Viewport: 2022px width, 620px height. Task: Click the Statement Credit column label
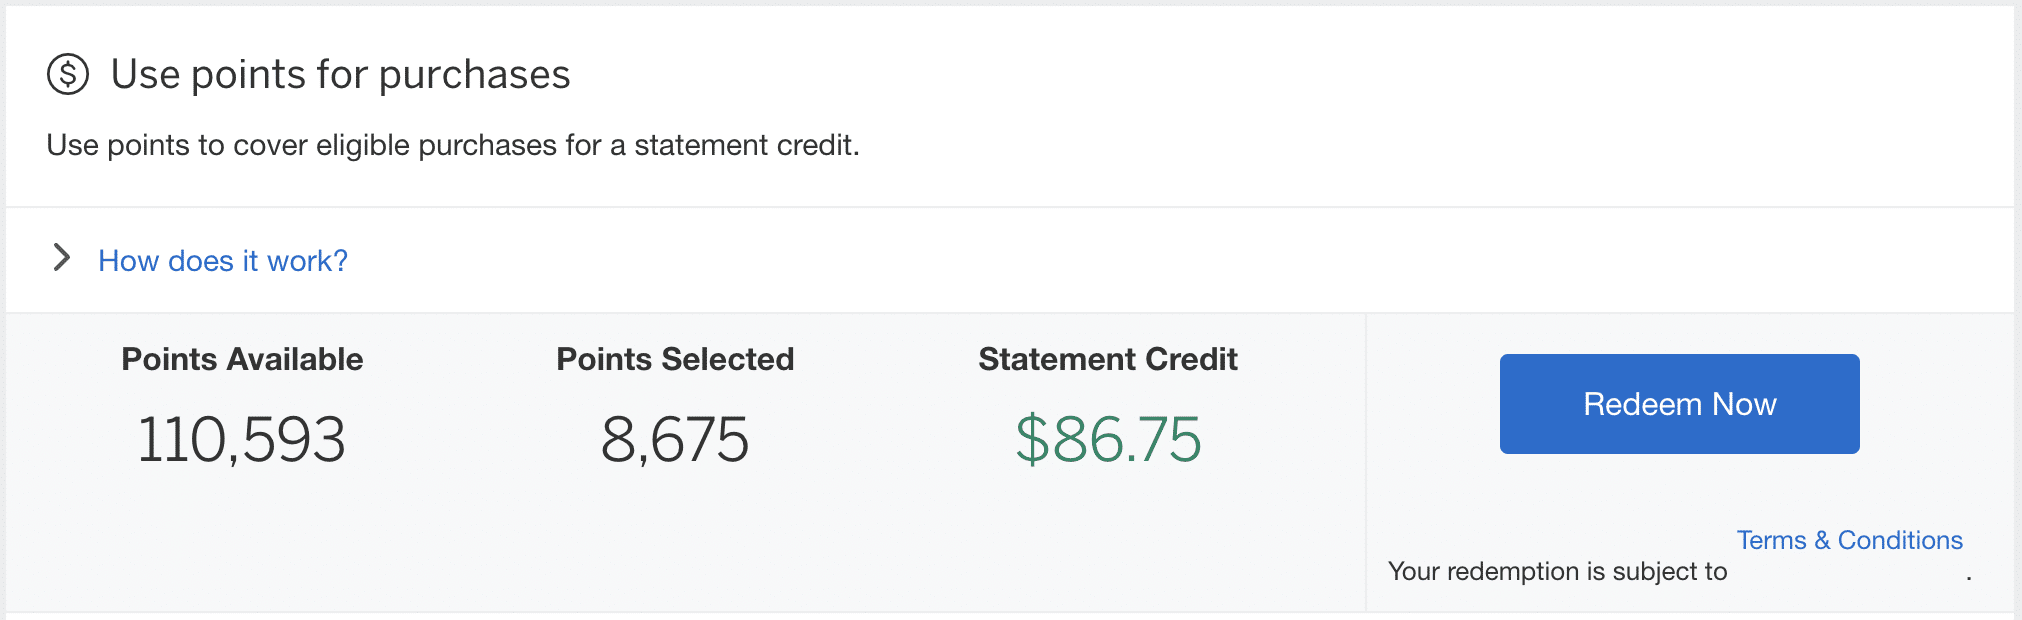pyautogui.click(x=1108, y=359)
